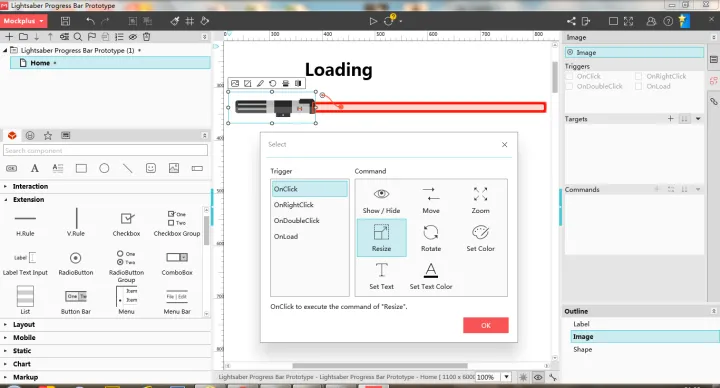This screenshot has height=388, width=720.
Task: Select the Set Text Color command
Action: click(431, 276)
